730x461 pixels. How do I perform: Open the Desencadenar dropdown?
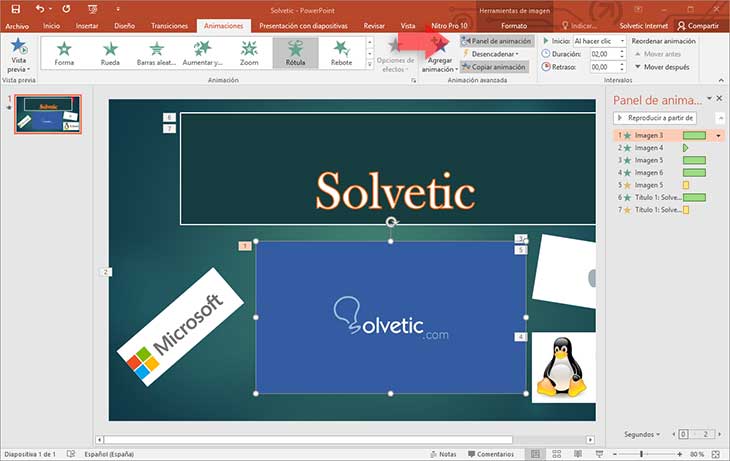point(491,54)
